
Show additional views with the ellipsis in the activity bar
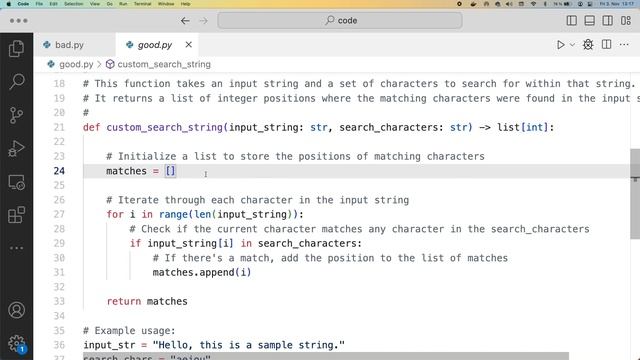point(16,248)
